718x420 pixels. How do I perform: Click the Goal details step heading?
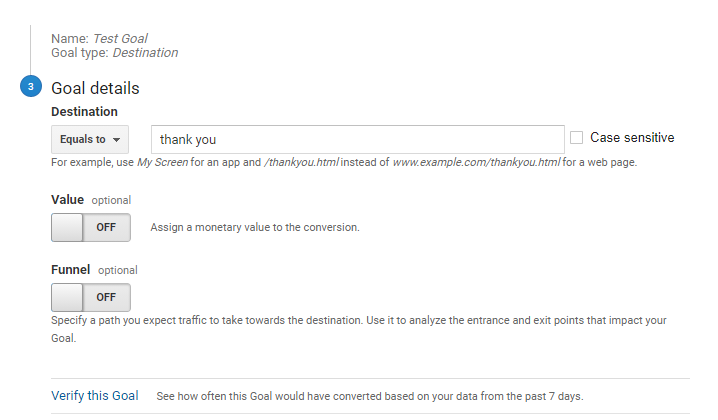click(95, 88)
